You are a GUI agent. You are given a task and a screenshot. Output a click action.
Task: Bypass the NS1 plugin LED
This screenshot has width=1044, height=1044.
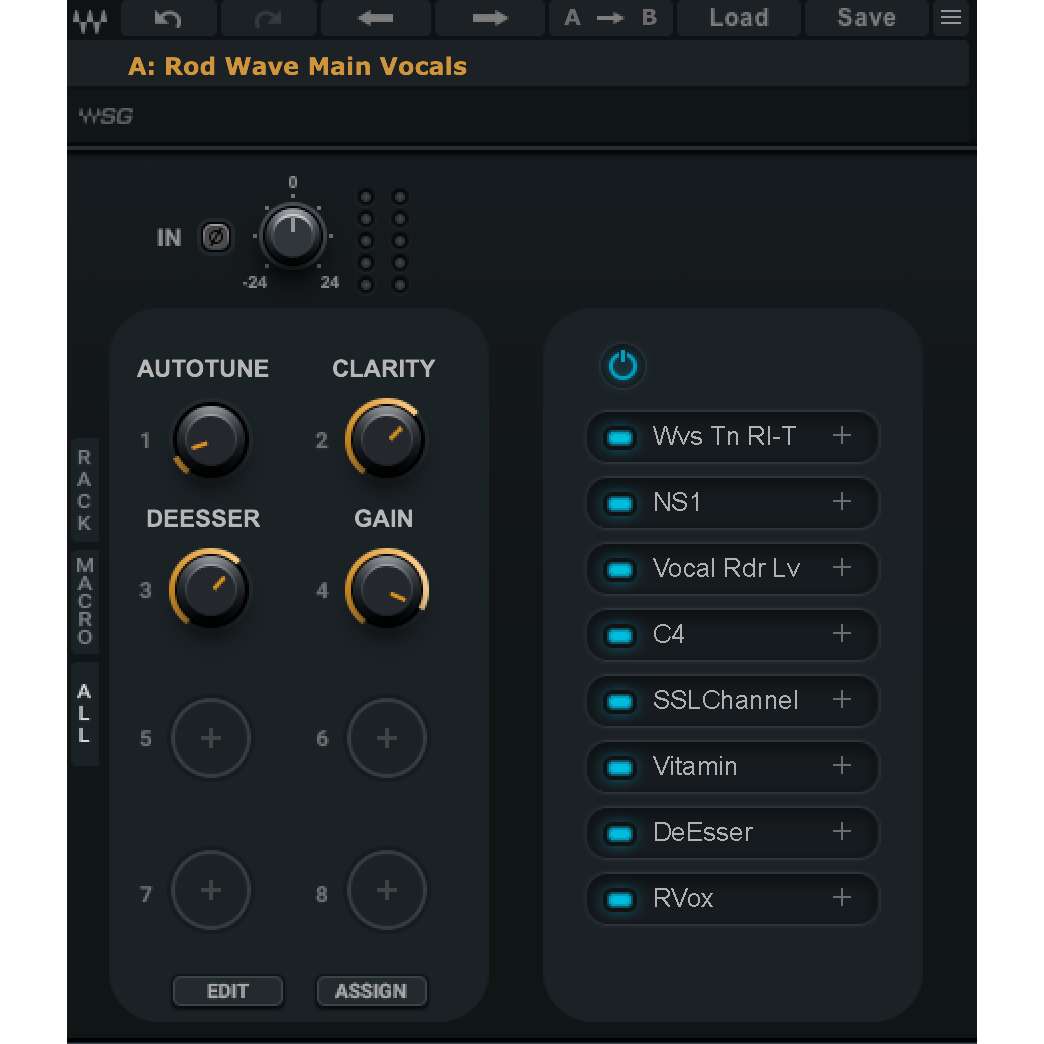621,503
